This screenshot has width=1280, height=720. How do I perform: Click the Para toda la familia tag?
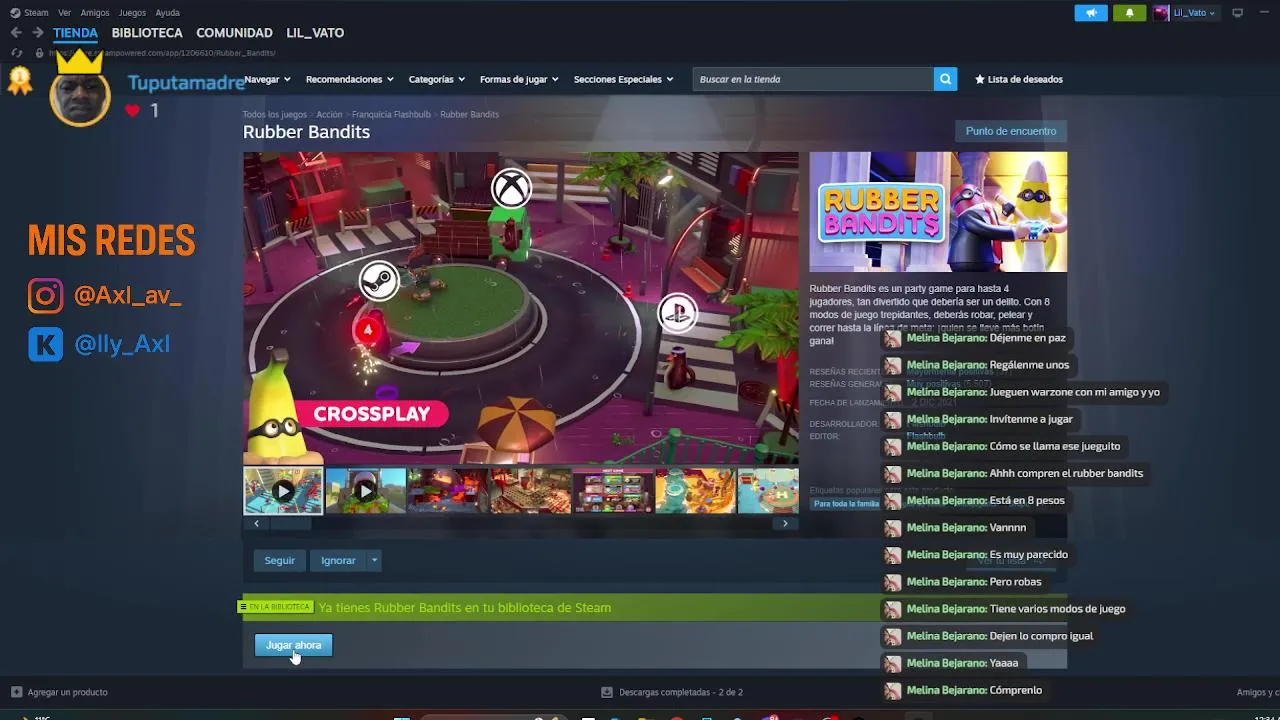tap(846, 504)
